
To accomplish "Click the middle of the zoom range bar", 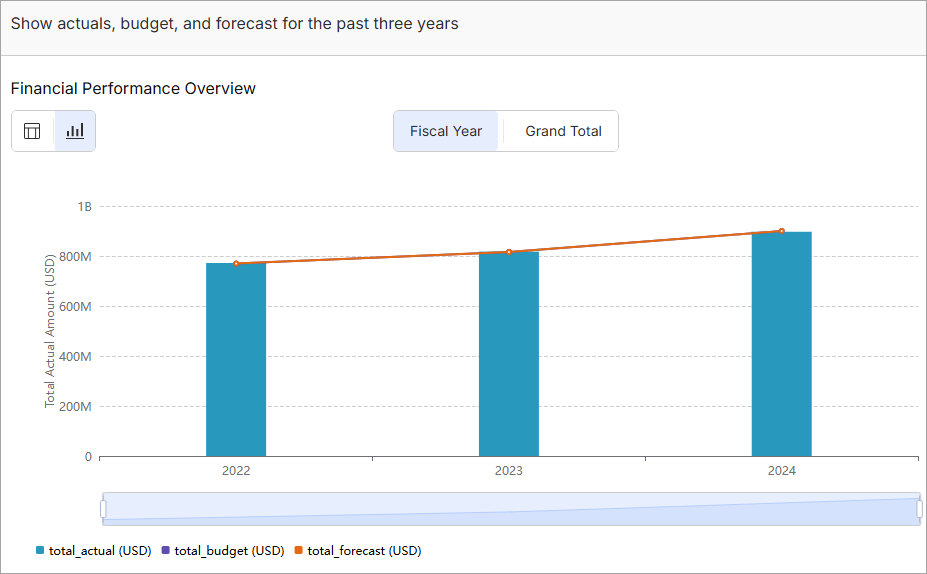I will coord(510,508).
